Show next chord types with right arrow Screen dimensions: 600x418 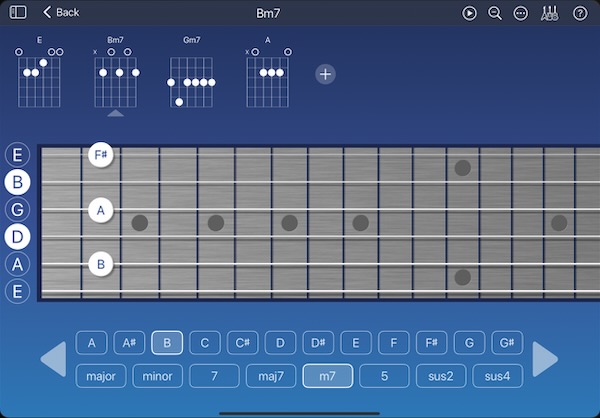(x=545, y=359)
